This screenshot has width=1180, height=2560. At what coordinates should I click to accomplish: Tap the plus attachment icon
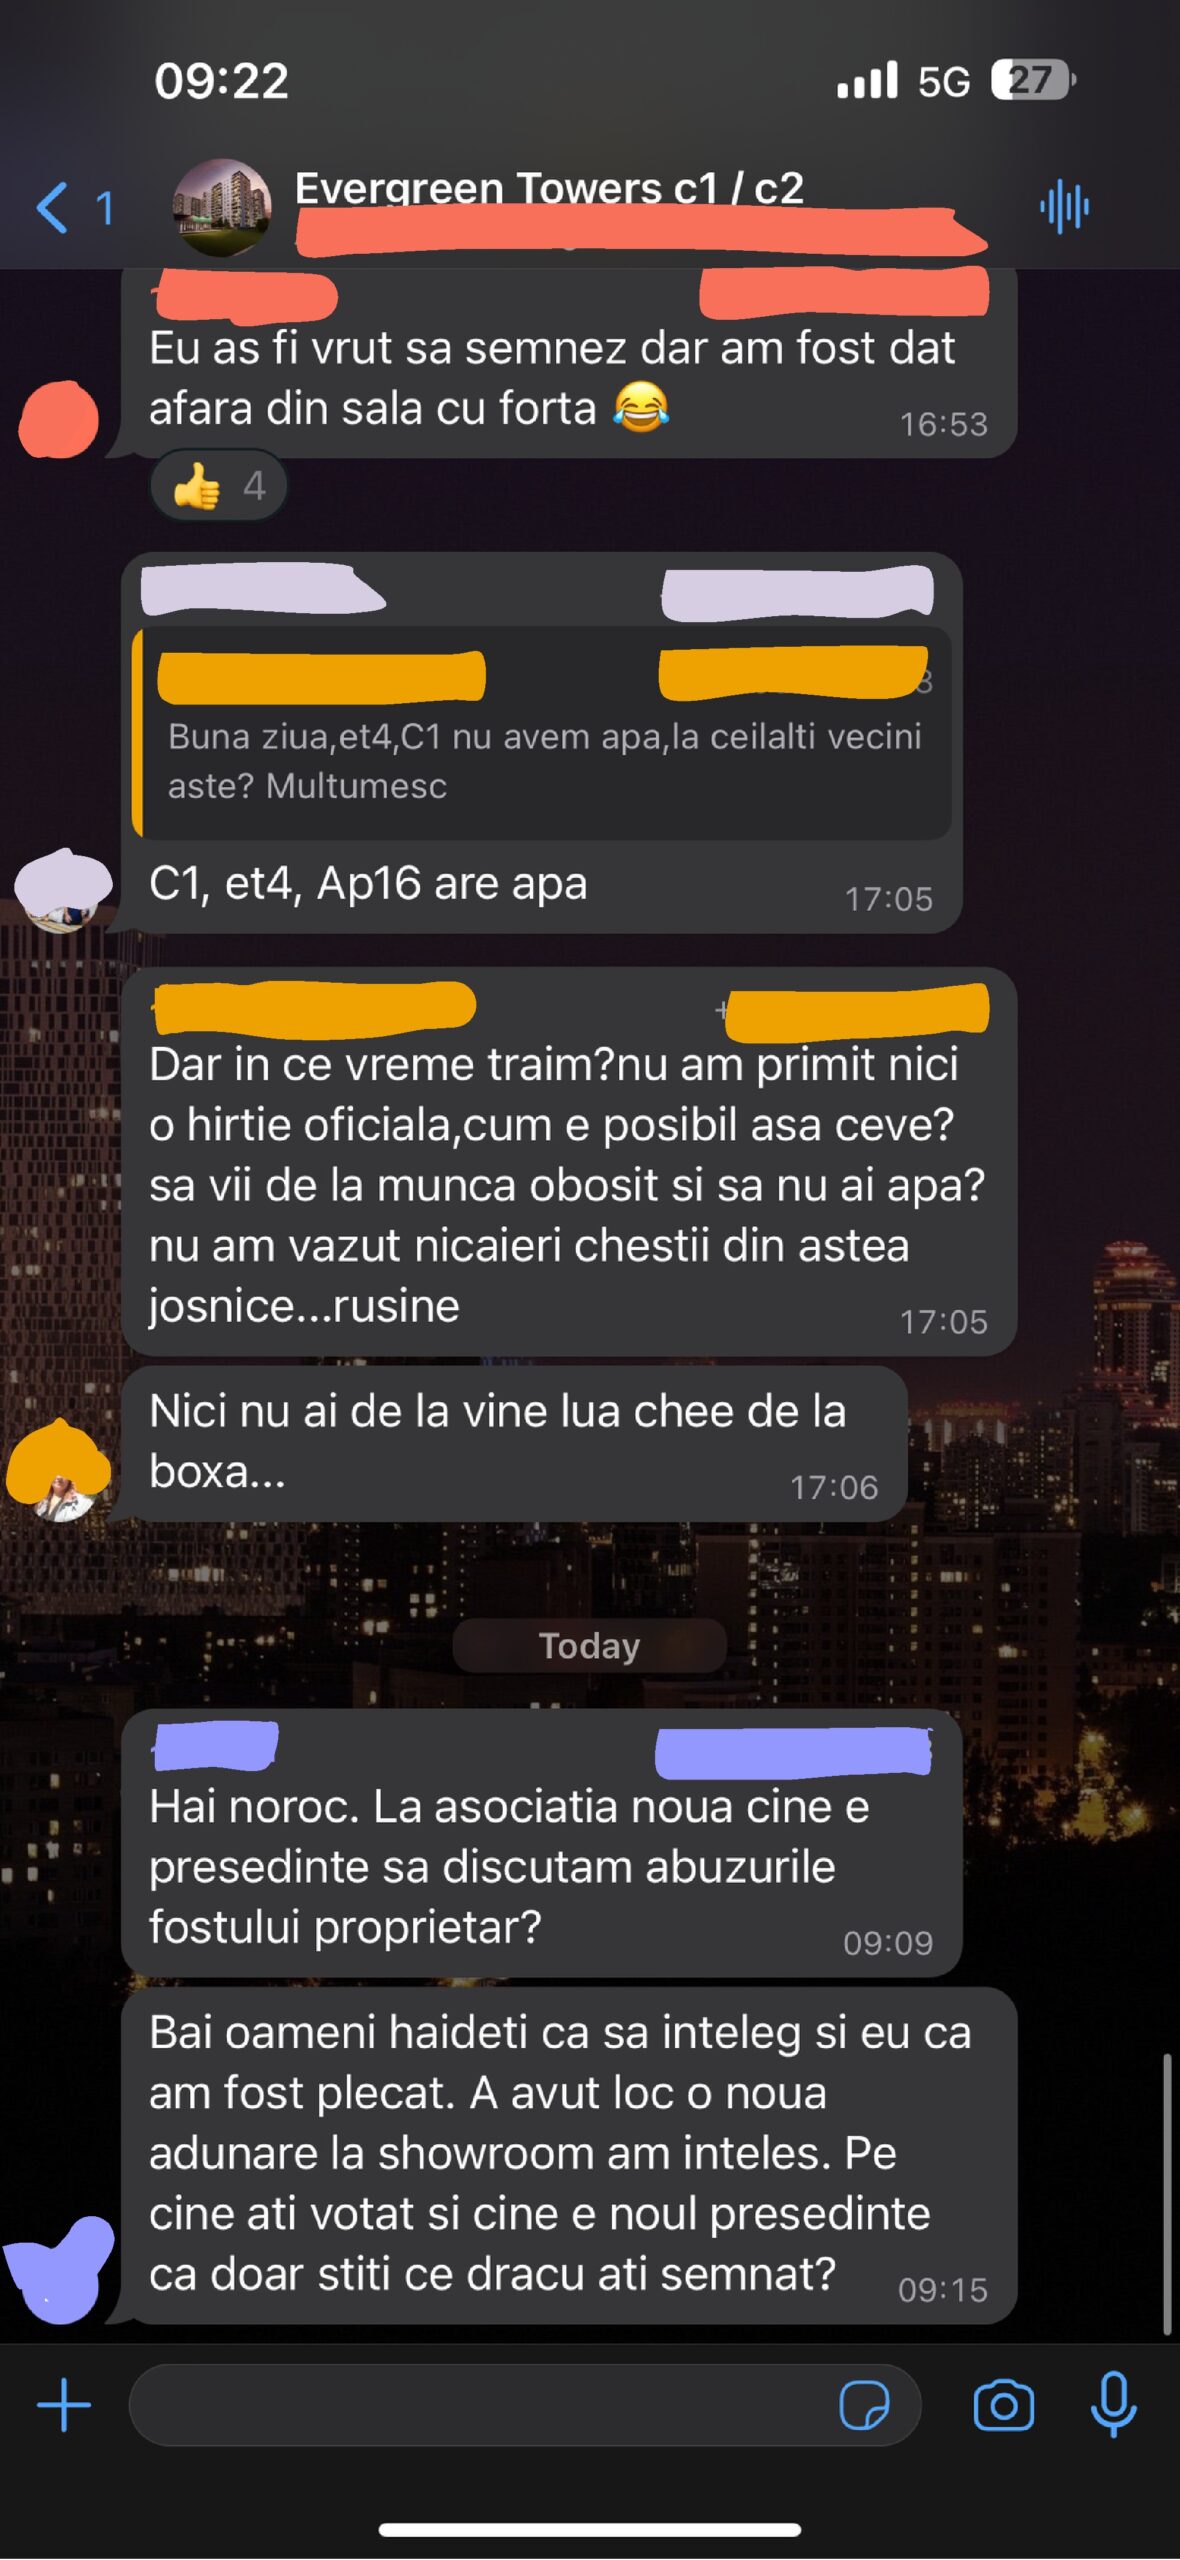pos(64,2405)
